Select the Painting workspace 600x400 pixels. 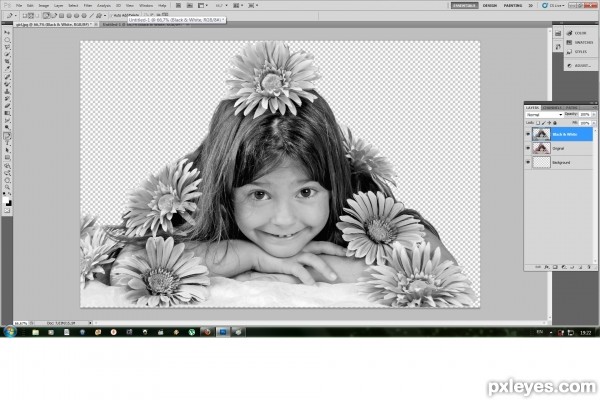coord(513,5)
